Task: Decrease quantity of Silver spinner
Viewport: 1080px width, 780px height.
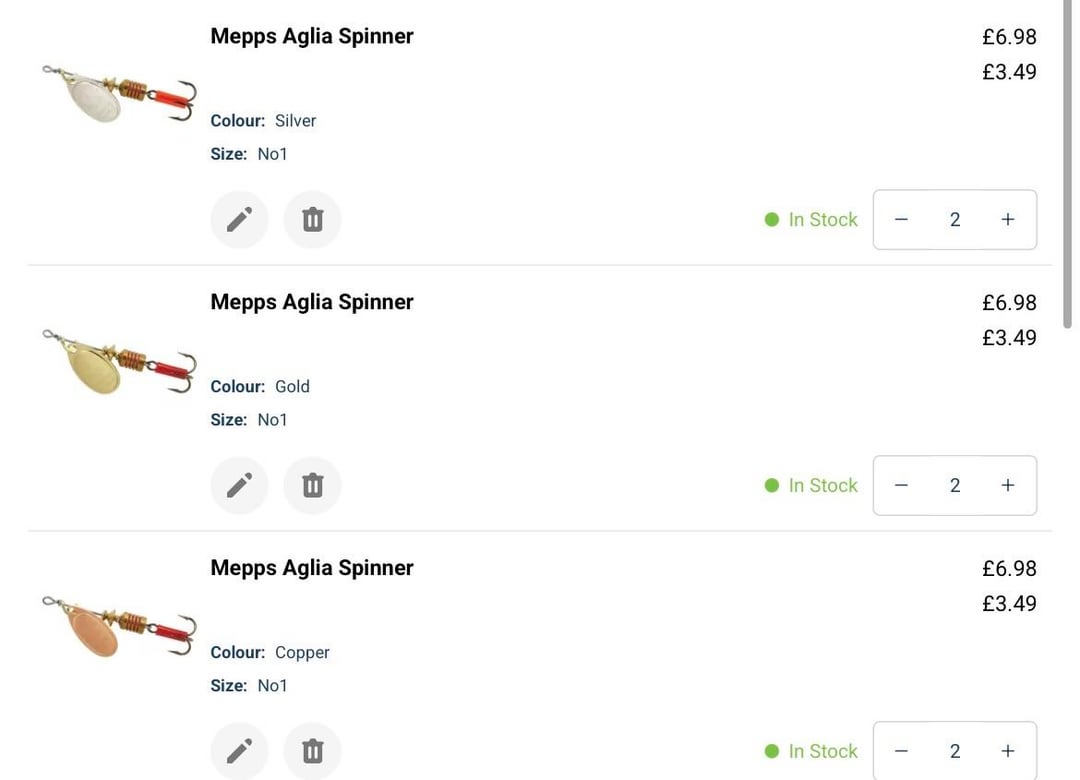Action: coord(901,220)
